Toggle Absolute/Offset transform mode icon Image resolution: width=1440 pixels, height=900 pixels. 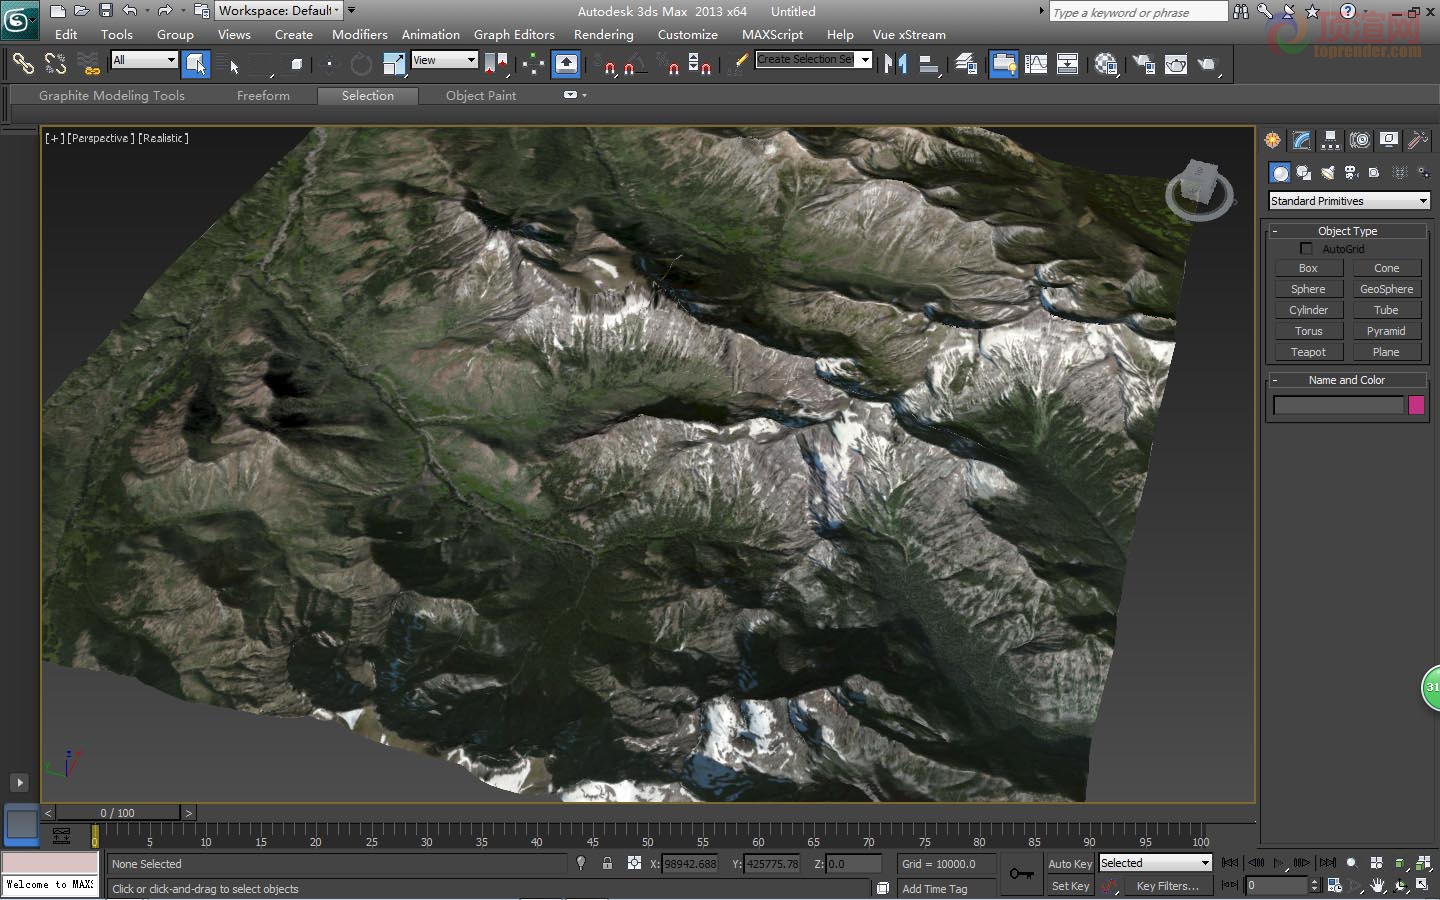pos(634,863)
